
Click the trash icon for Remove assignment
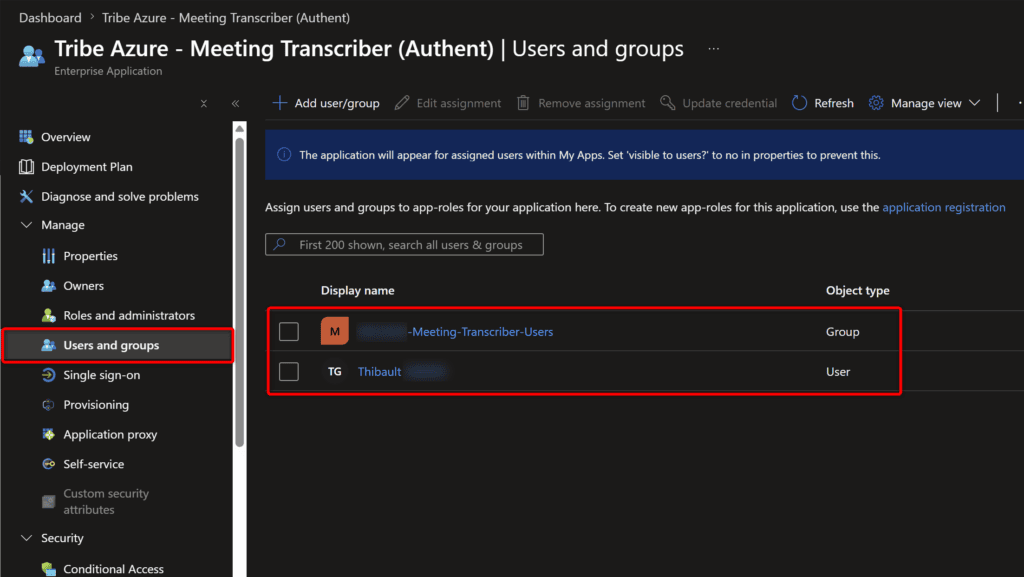[523, 103]
